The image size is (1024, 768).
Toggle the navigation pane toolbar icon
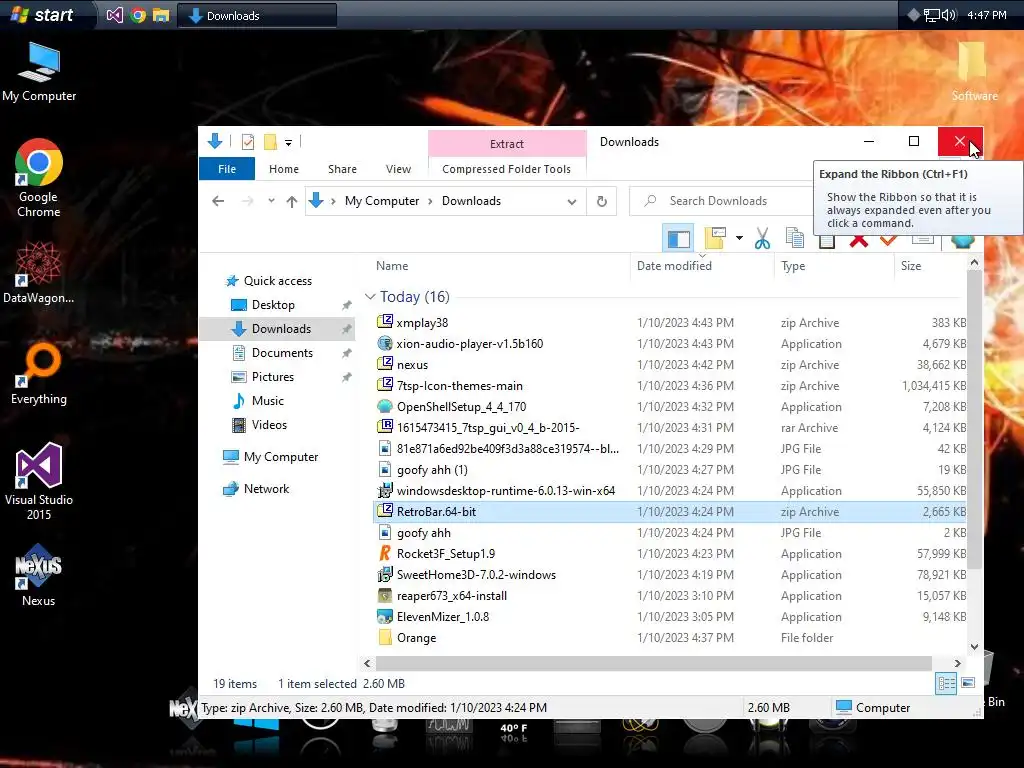pos(678,239)
